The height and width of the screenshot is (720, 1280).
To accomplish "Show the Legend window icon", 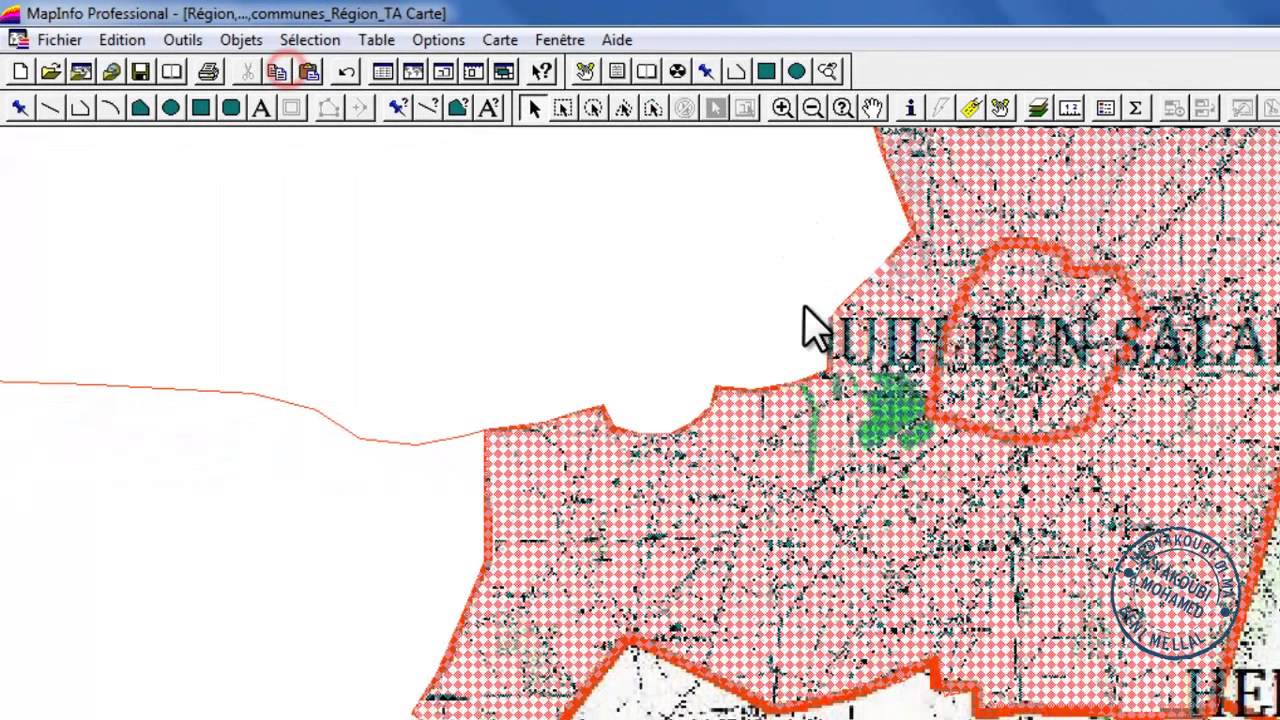I will pos(1106,108).
